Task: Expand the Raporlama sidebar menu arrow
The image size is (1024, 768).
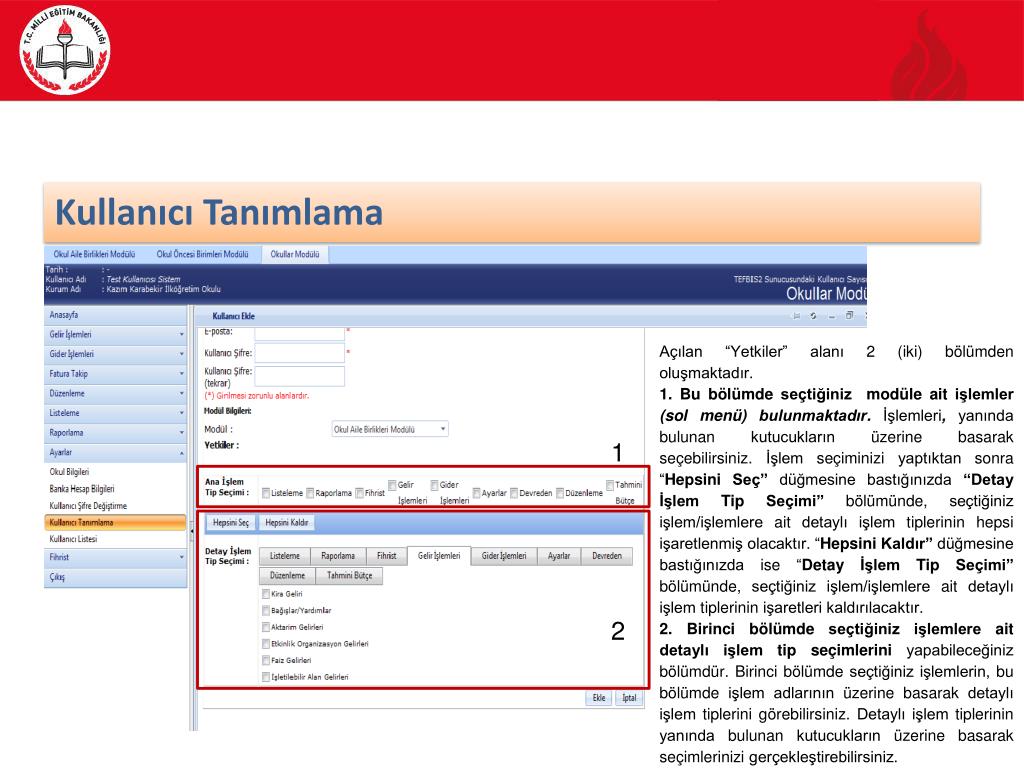Action: [x=182, y=433]
